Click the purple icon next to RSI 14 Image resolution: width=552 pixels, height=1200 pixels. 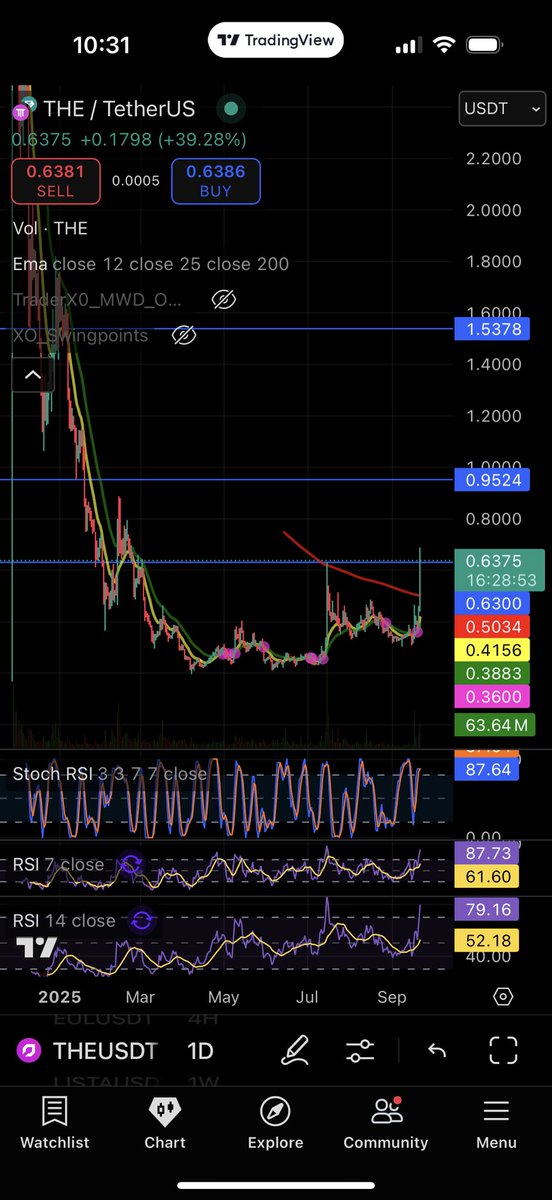142,921
